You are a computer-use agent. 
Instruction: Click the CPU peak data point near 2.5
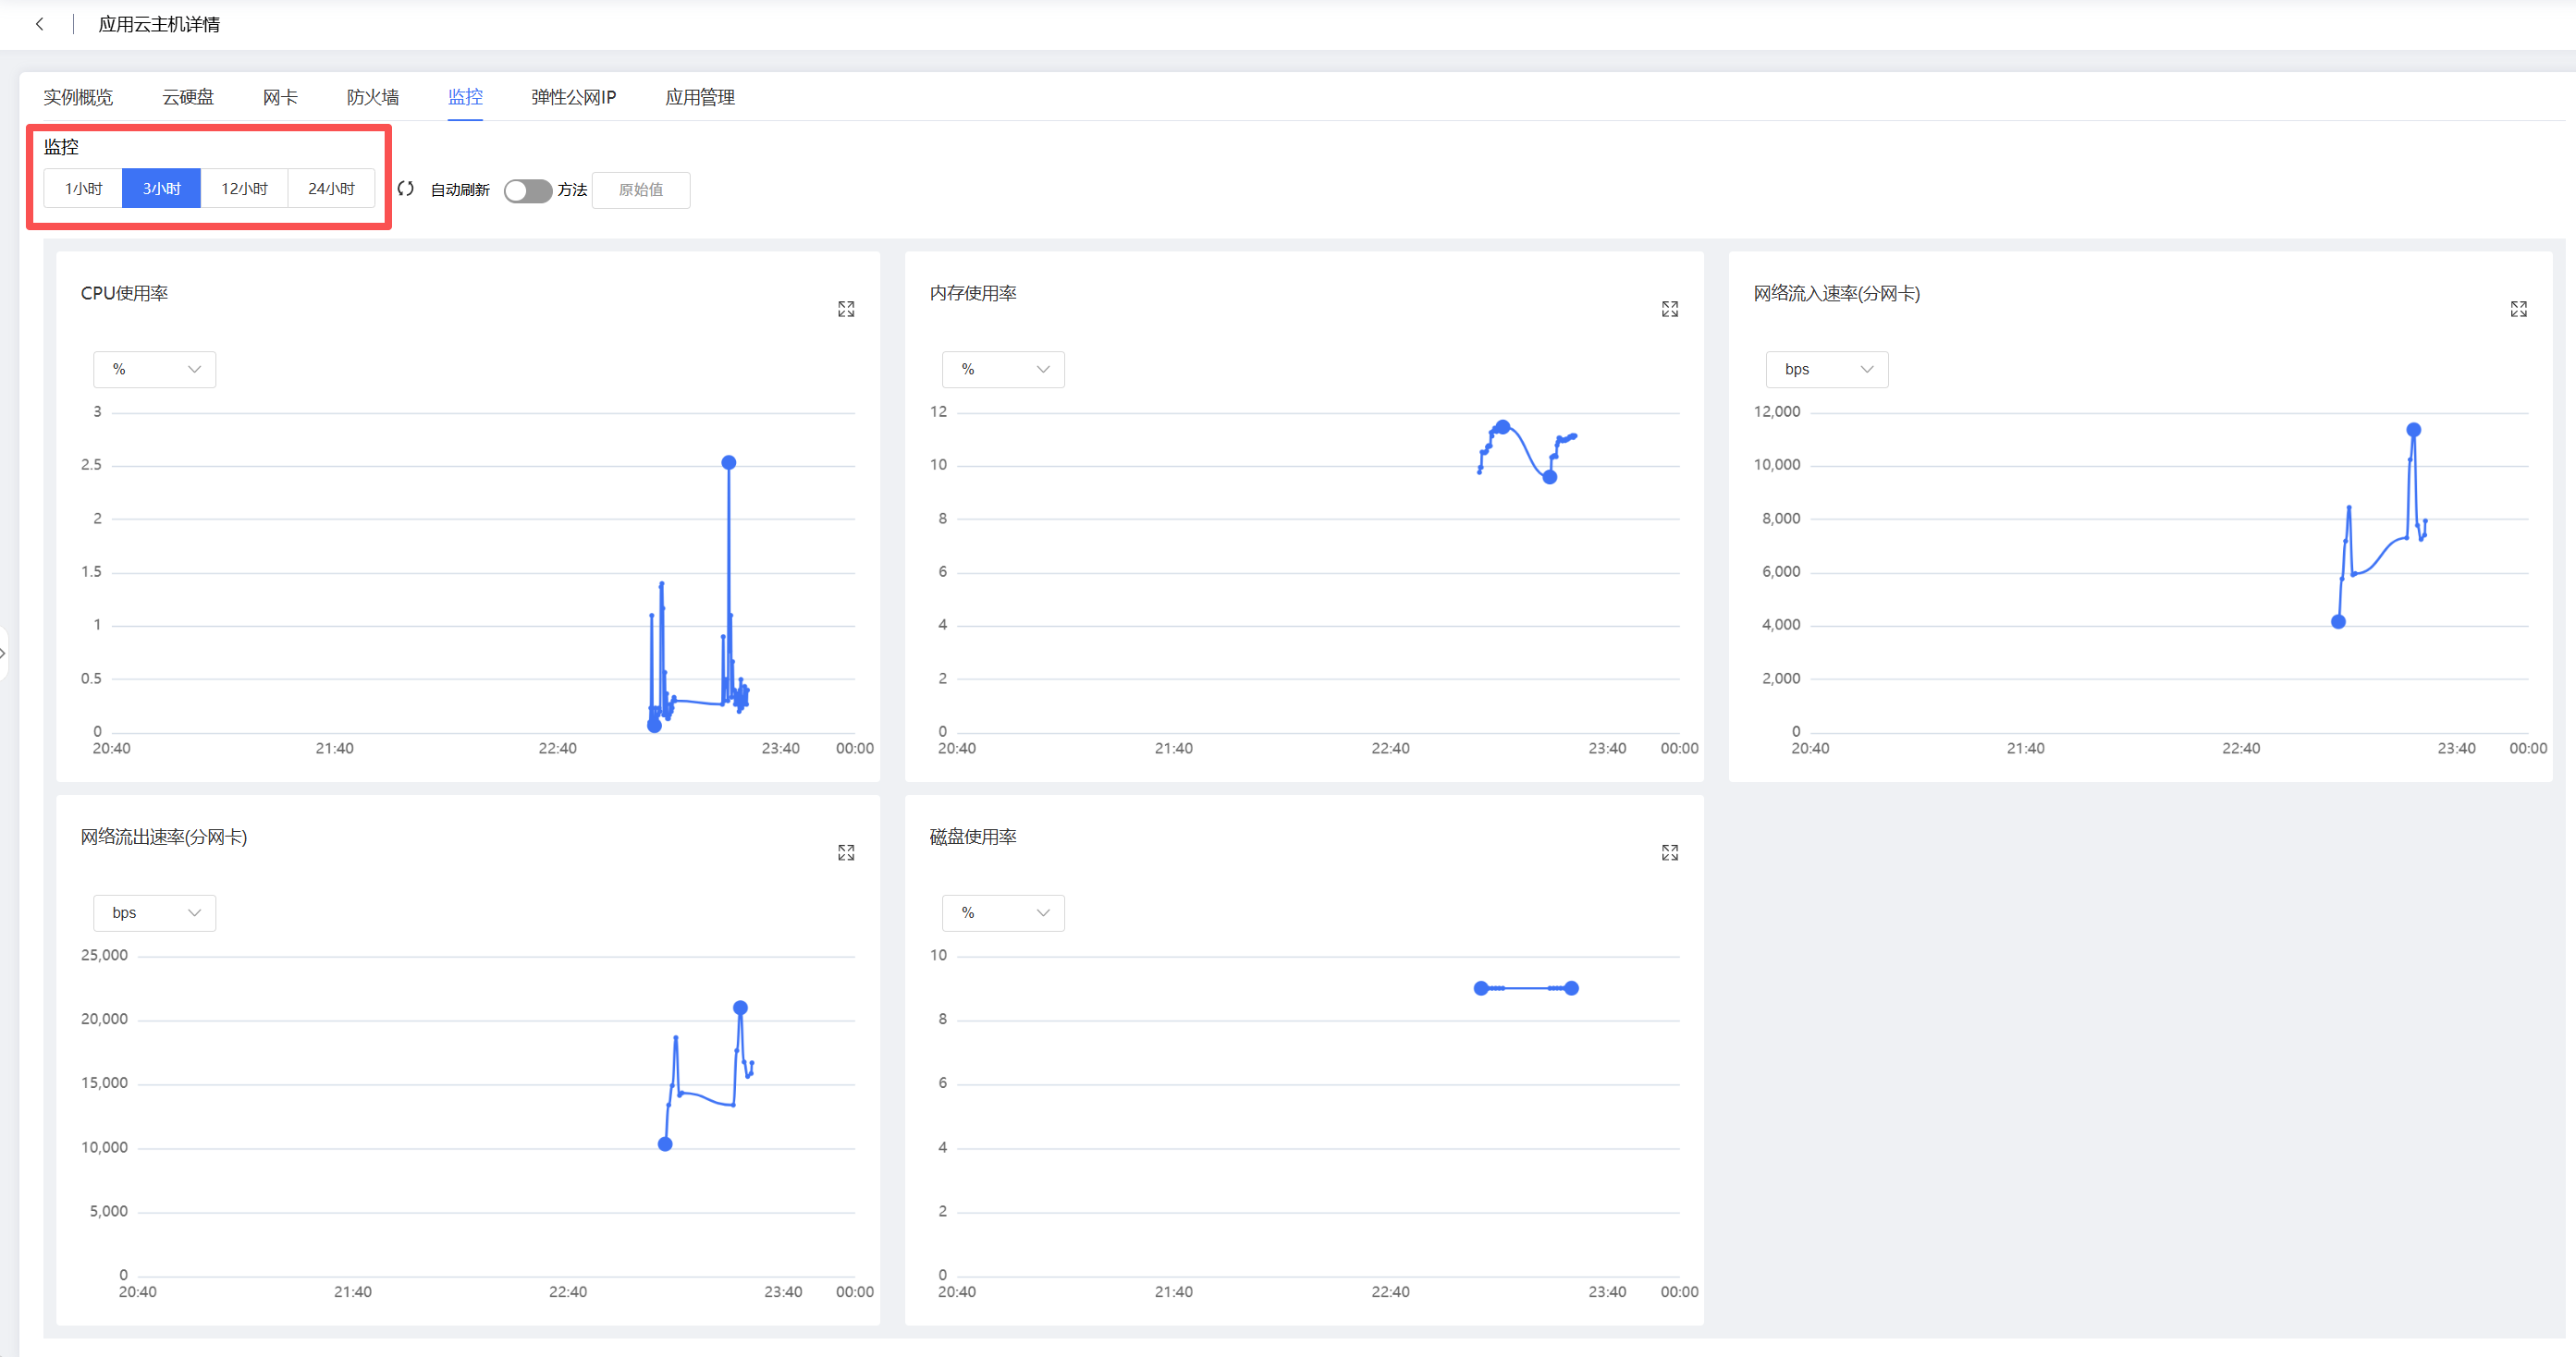(x=729, y=463)
